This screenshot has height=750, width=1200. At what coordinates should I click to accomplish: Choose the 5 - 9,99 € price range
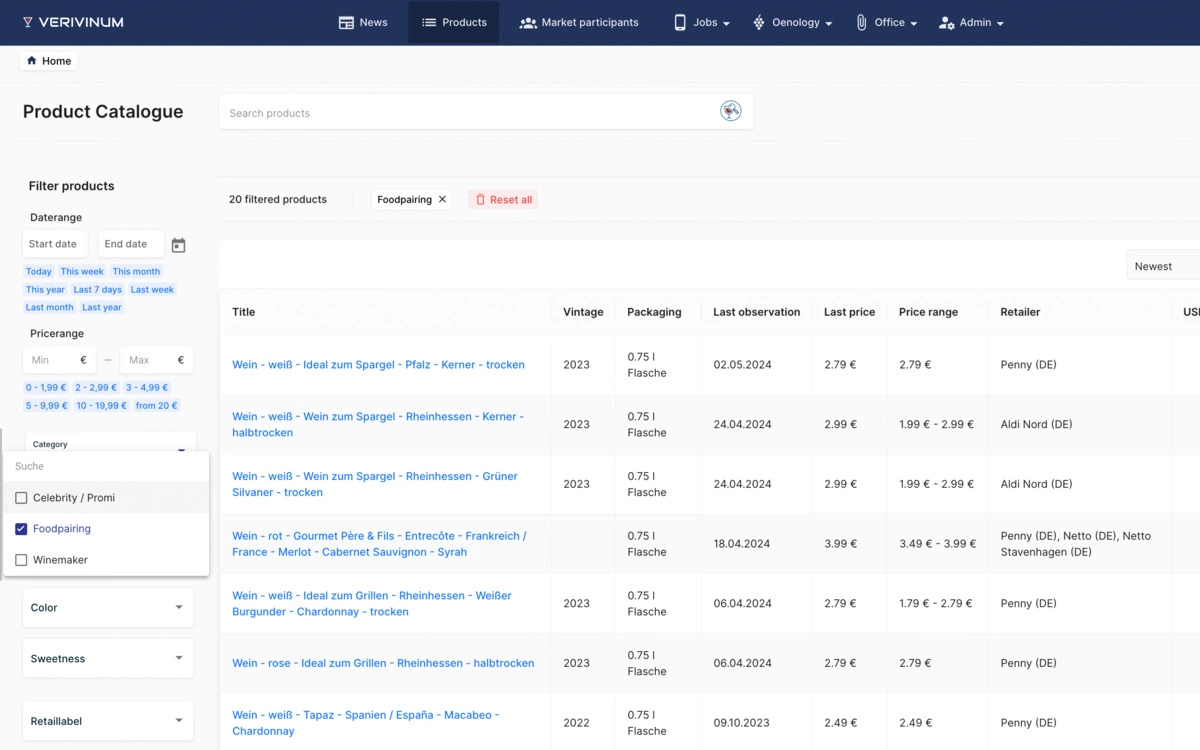click(47, 406)
